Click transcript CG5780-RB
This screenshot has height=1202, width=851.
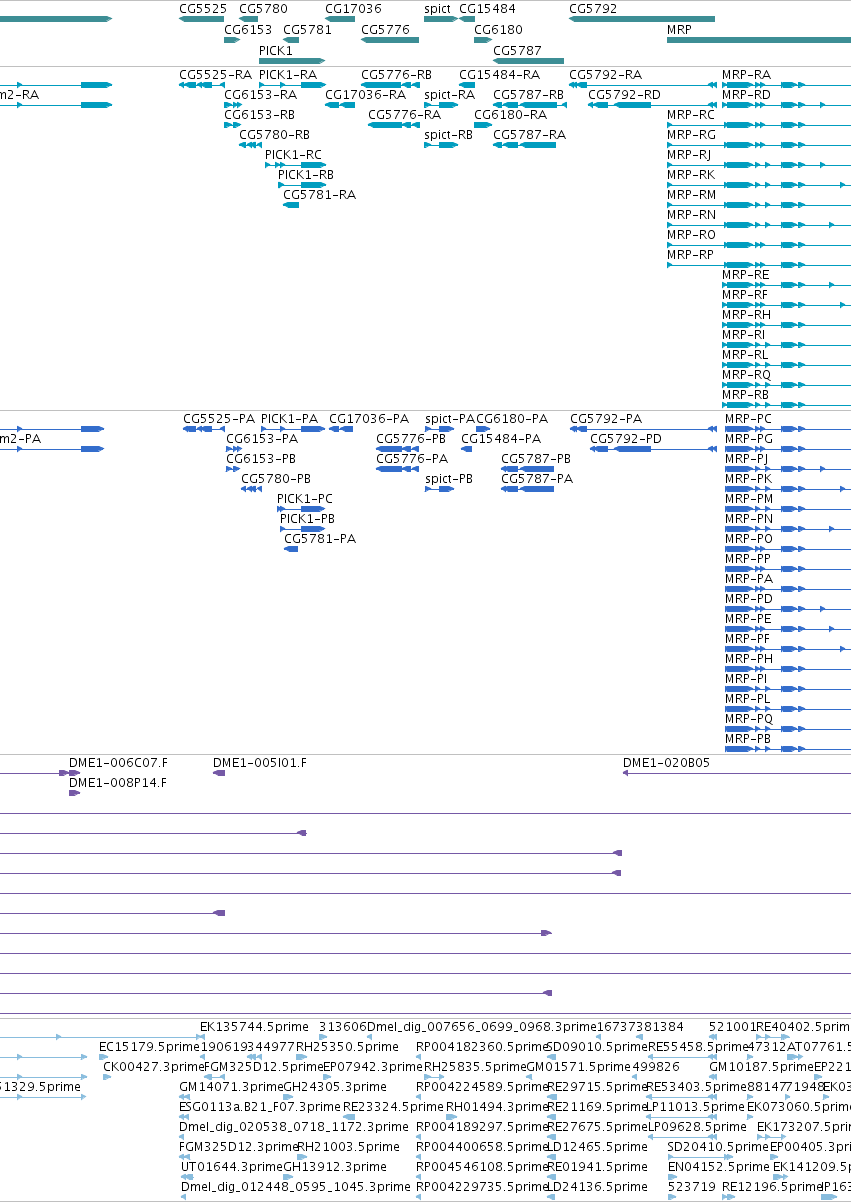click(x=274, y=134)
